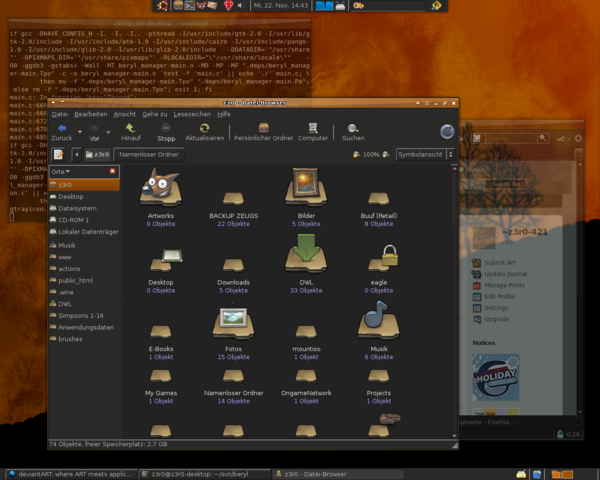Click Namenloser Ordner path bar button
600x480 pixels.
point(149,154)
